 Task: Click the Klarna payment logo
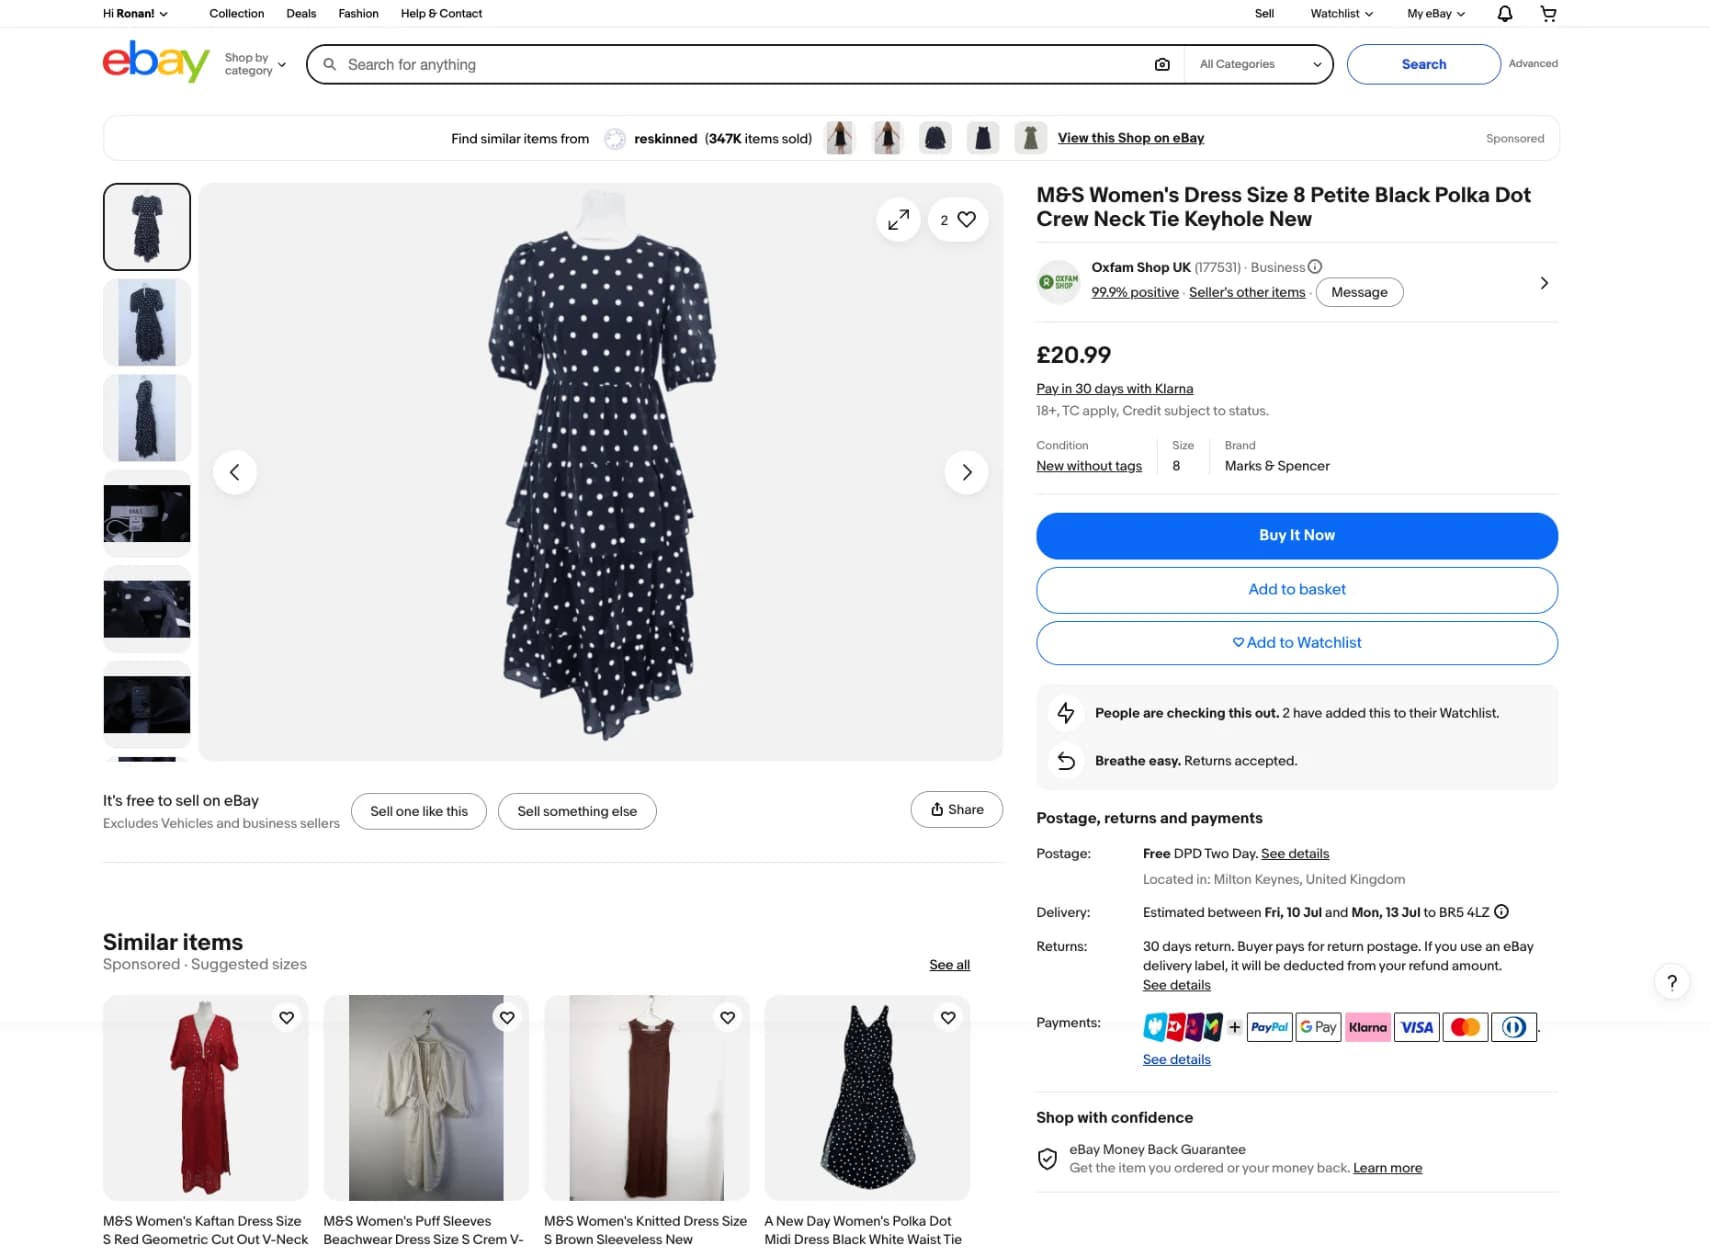click(1367, 1027)
